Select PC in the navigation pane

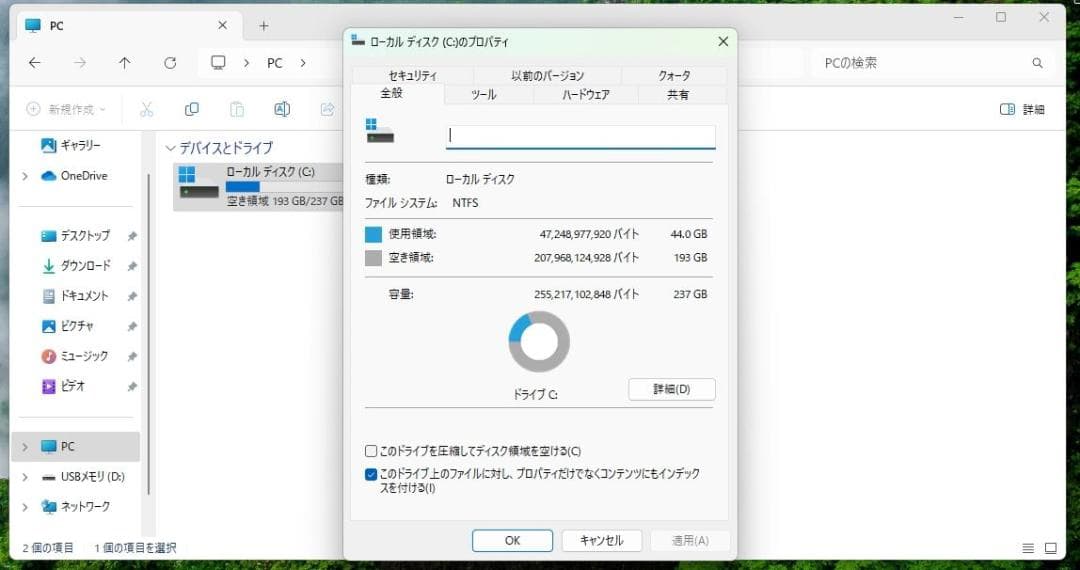coord(76,447)
